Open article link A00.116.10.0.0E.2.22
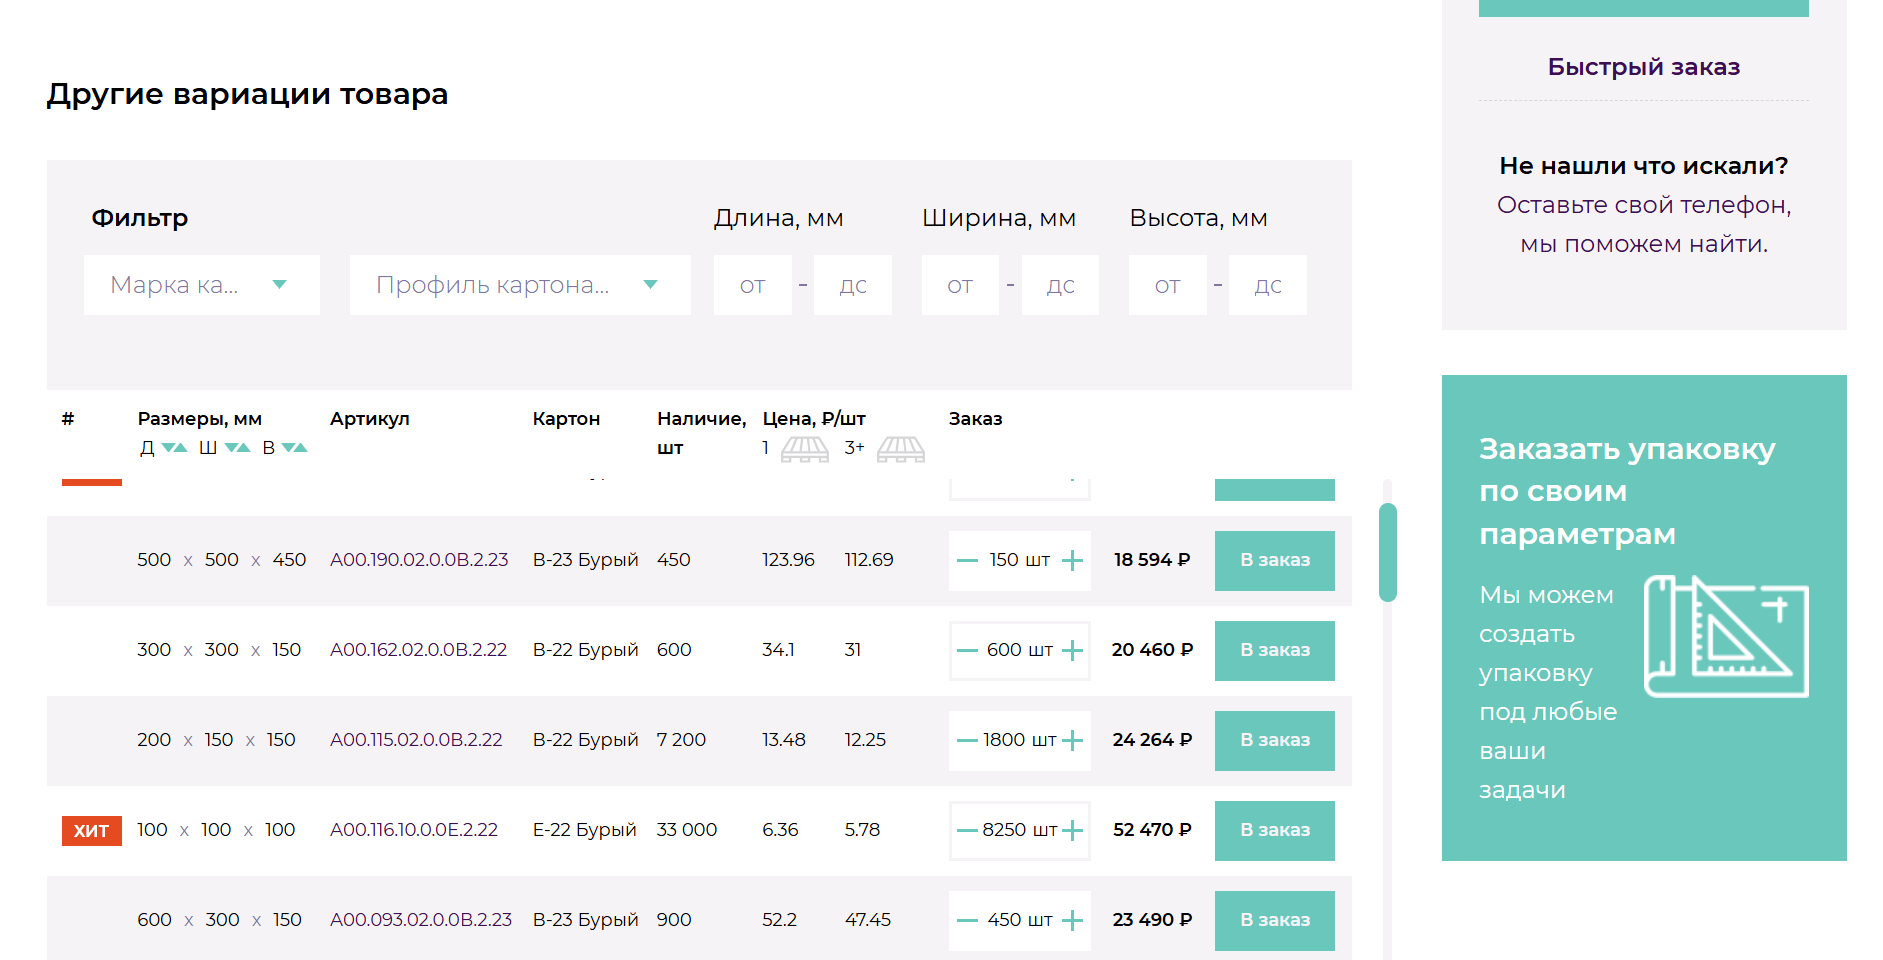This screenshot has width=1883, height=960. point(414,830)
